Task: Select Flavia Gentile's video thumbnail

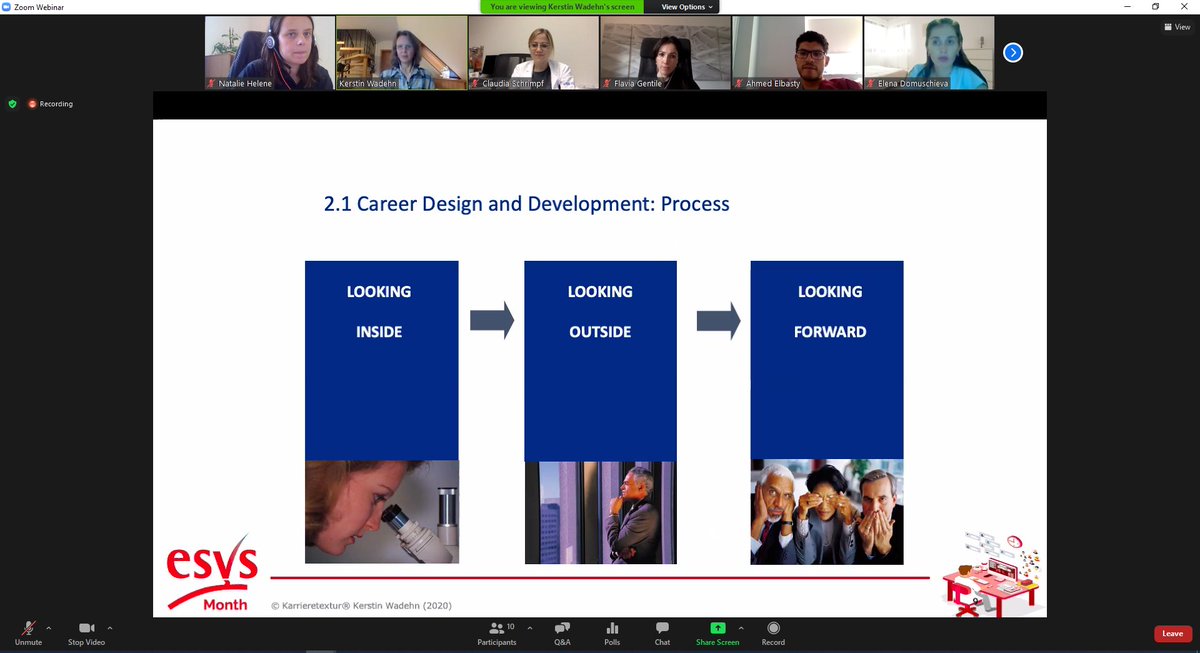Action: [x=666, y=53]
